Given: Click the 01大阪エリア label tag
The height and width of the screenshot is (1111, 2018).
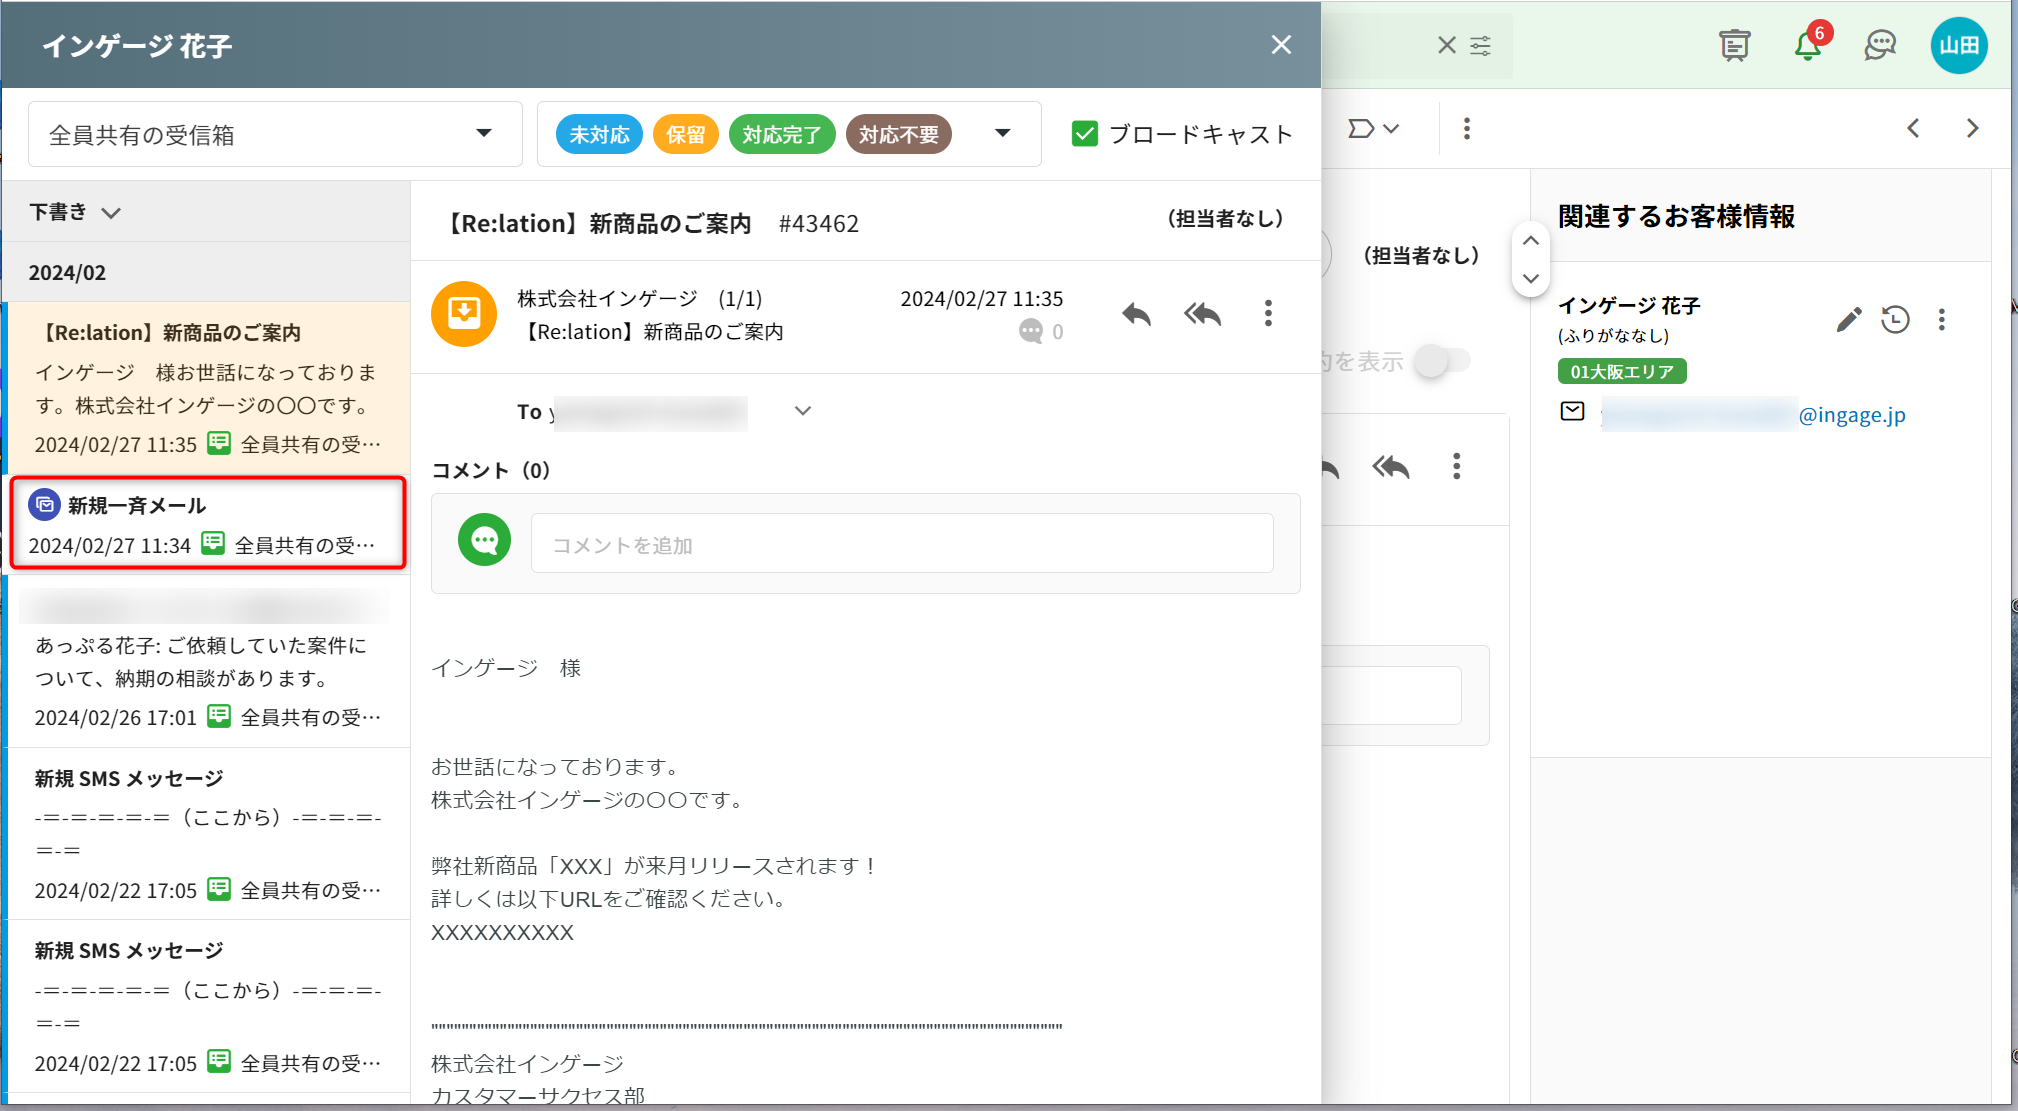Looking at the screenshot, I should 1621,372.
